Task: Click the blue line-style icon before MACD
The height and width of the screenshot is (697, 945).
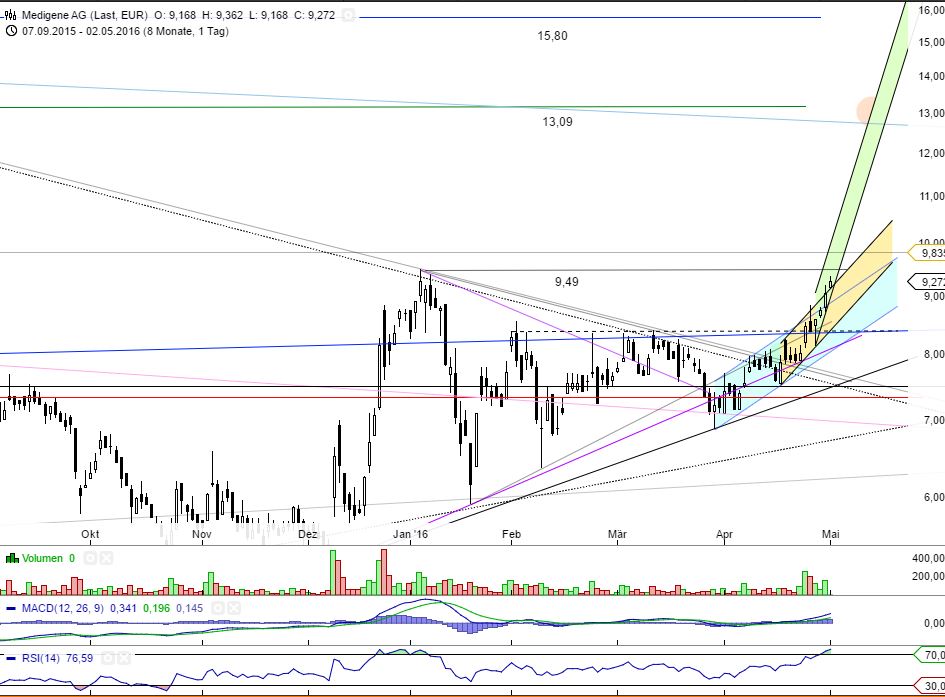Action: [x=11, y=607]
